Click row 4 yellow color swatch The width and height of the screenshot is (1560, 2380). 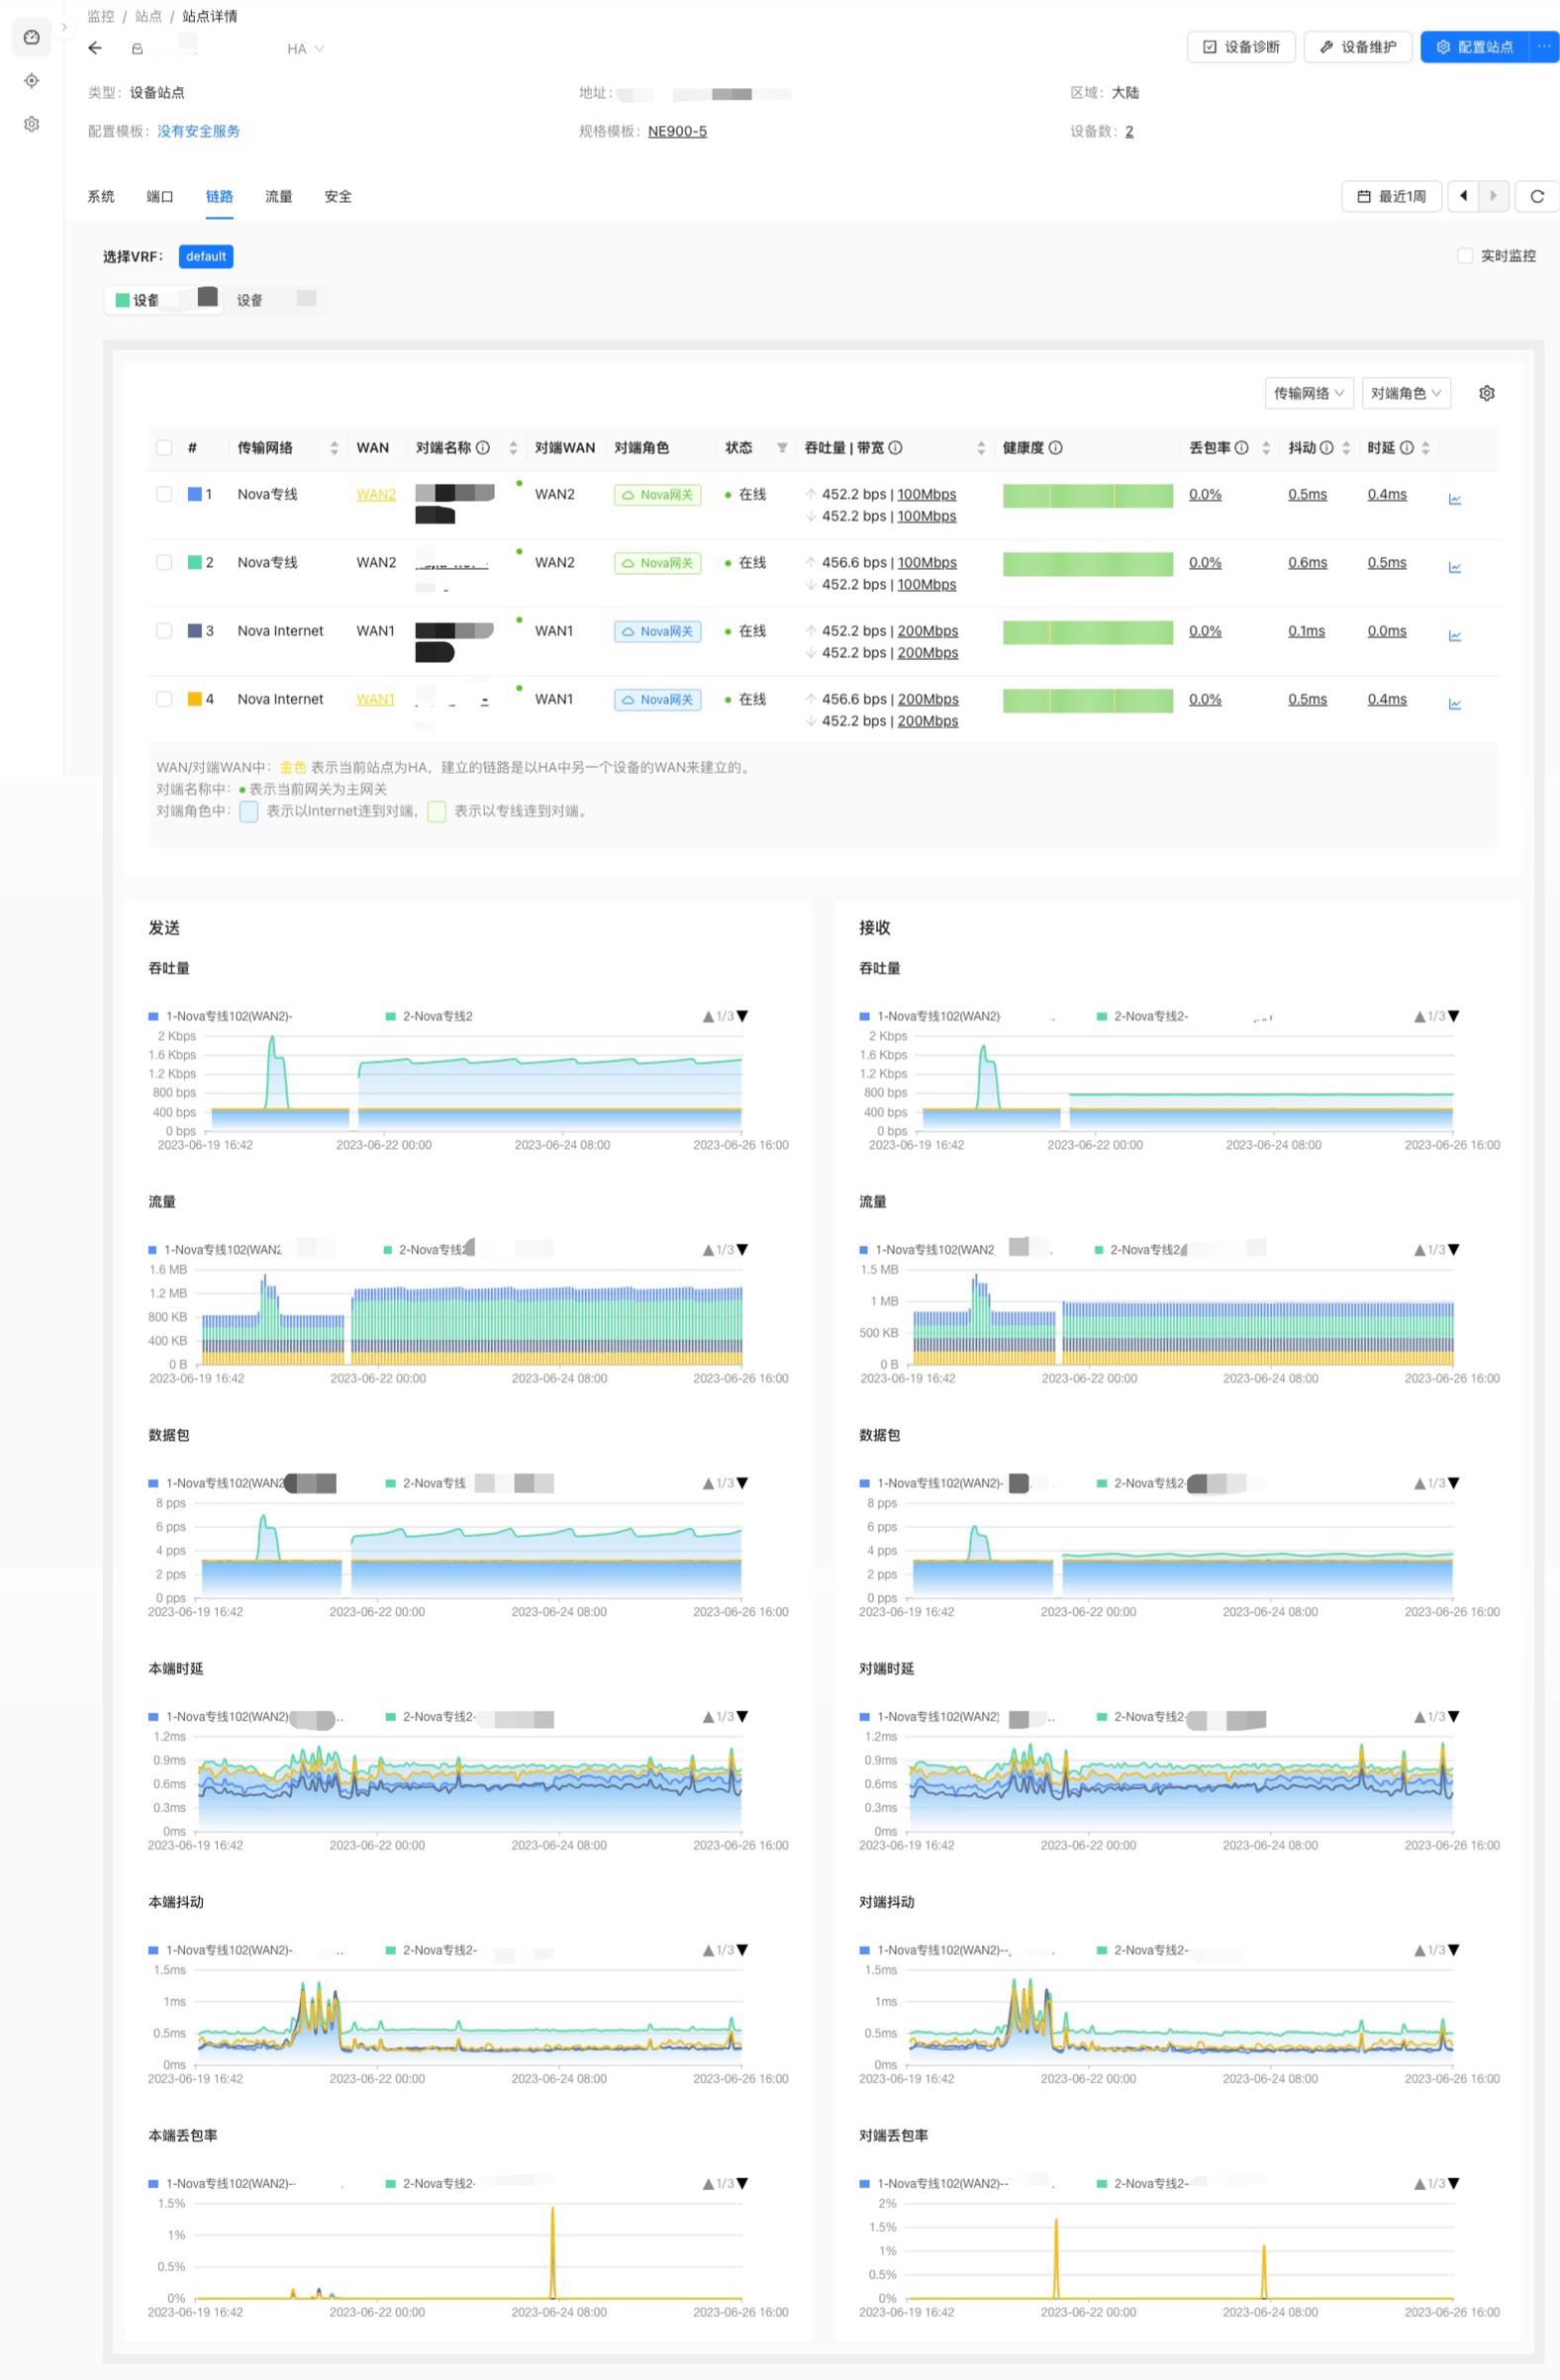pyautogui.click(x=195, y=699)
